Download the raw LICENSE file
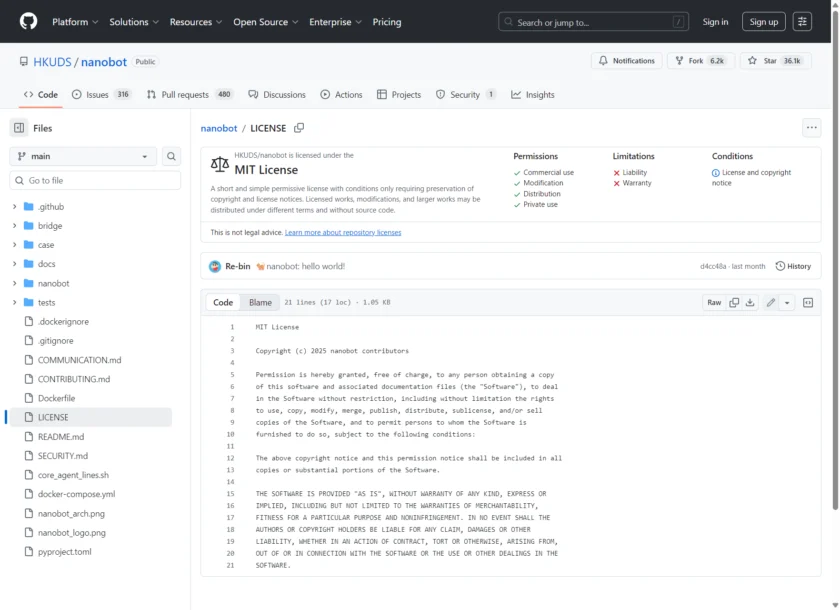The height and width of the screenshot is (610, 840). tap(750, 302)
